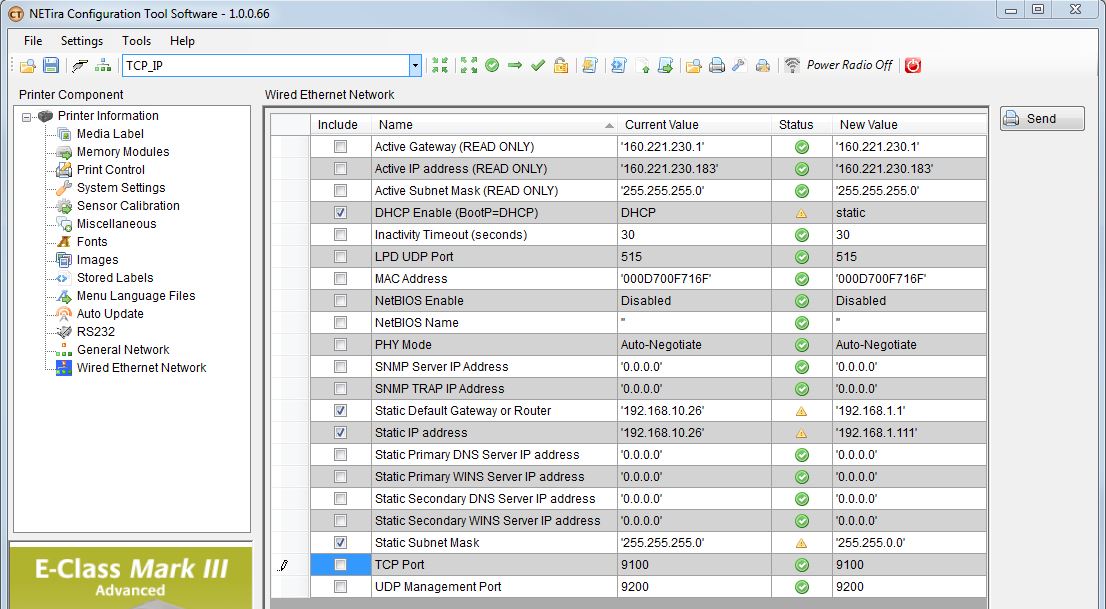The height and width of the screenshot is (609, 1106).
Task: Check Include box for MAC Address row
Action: 340,279
